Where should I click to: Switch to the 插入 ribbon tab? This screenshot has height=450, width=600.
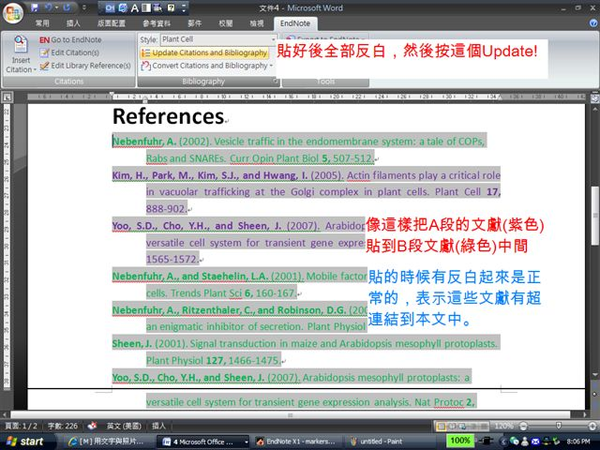coord(73,23)
